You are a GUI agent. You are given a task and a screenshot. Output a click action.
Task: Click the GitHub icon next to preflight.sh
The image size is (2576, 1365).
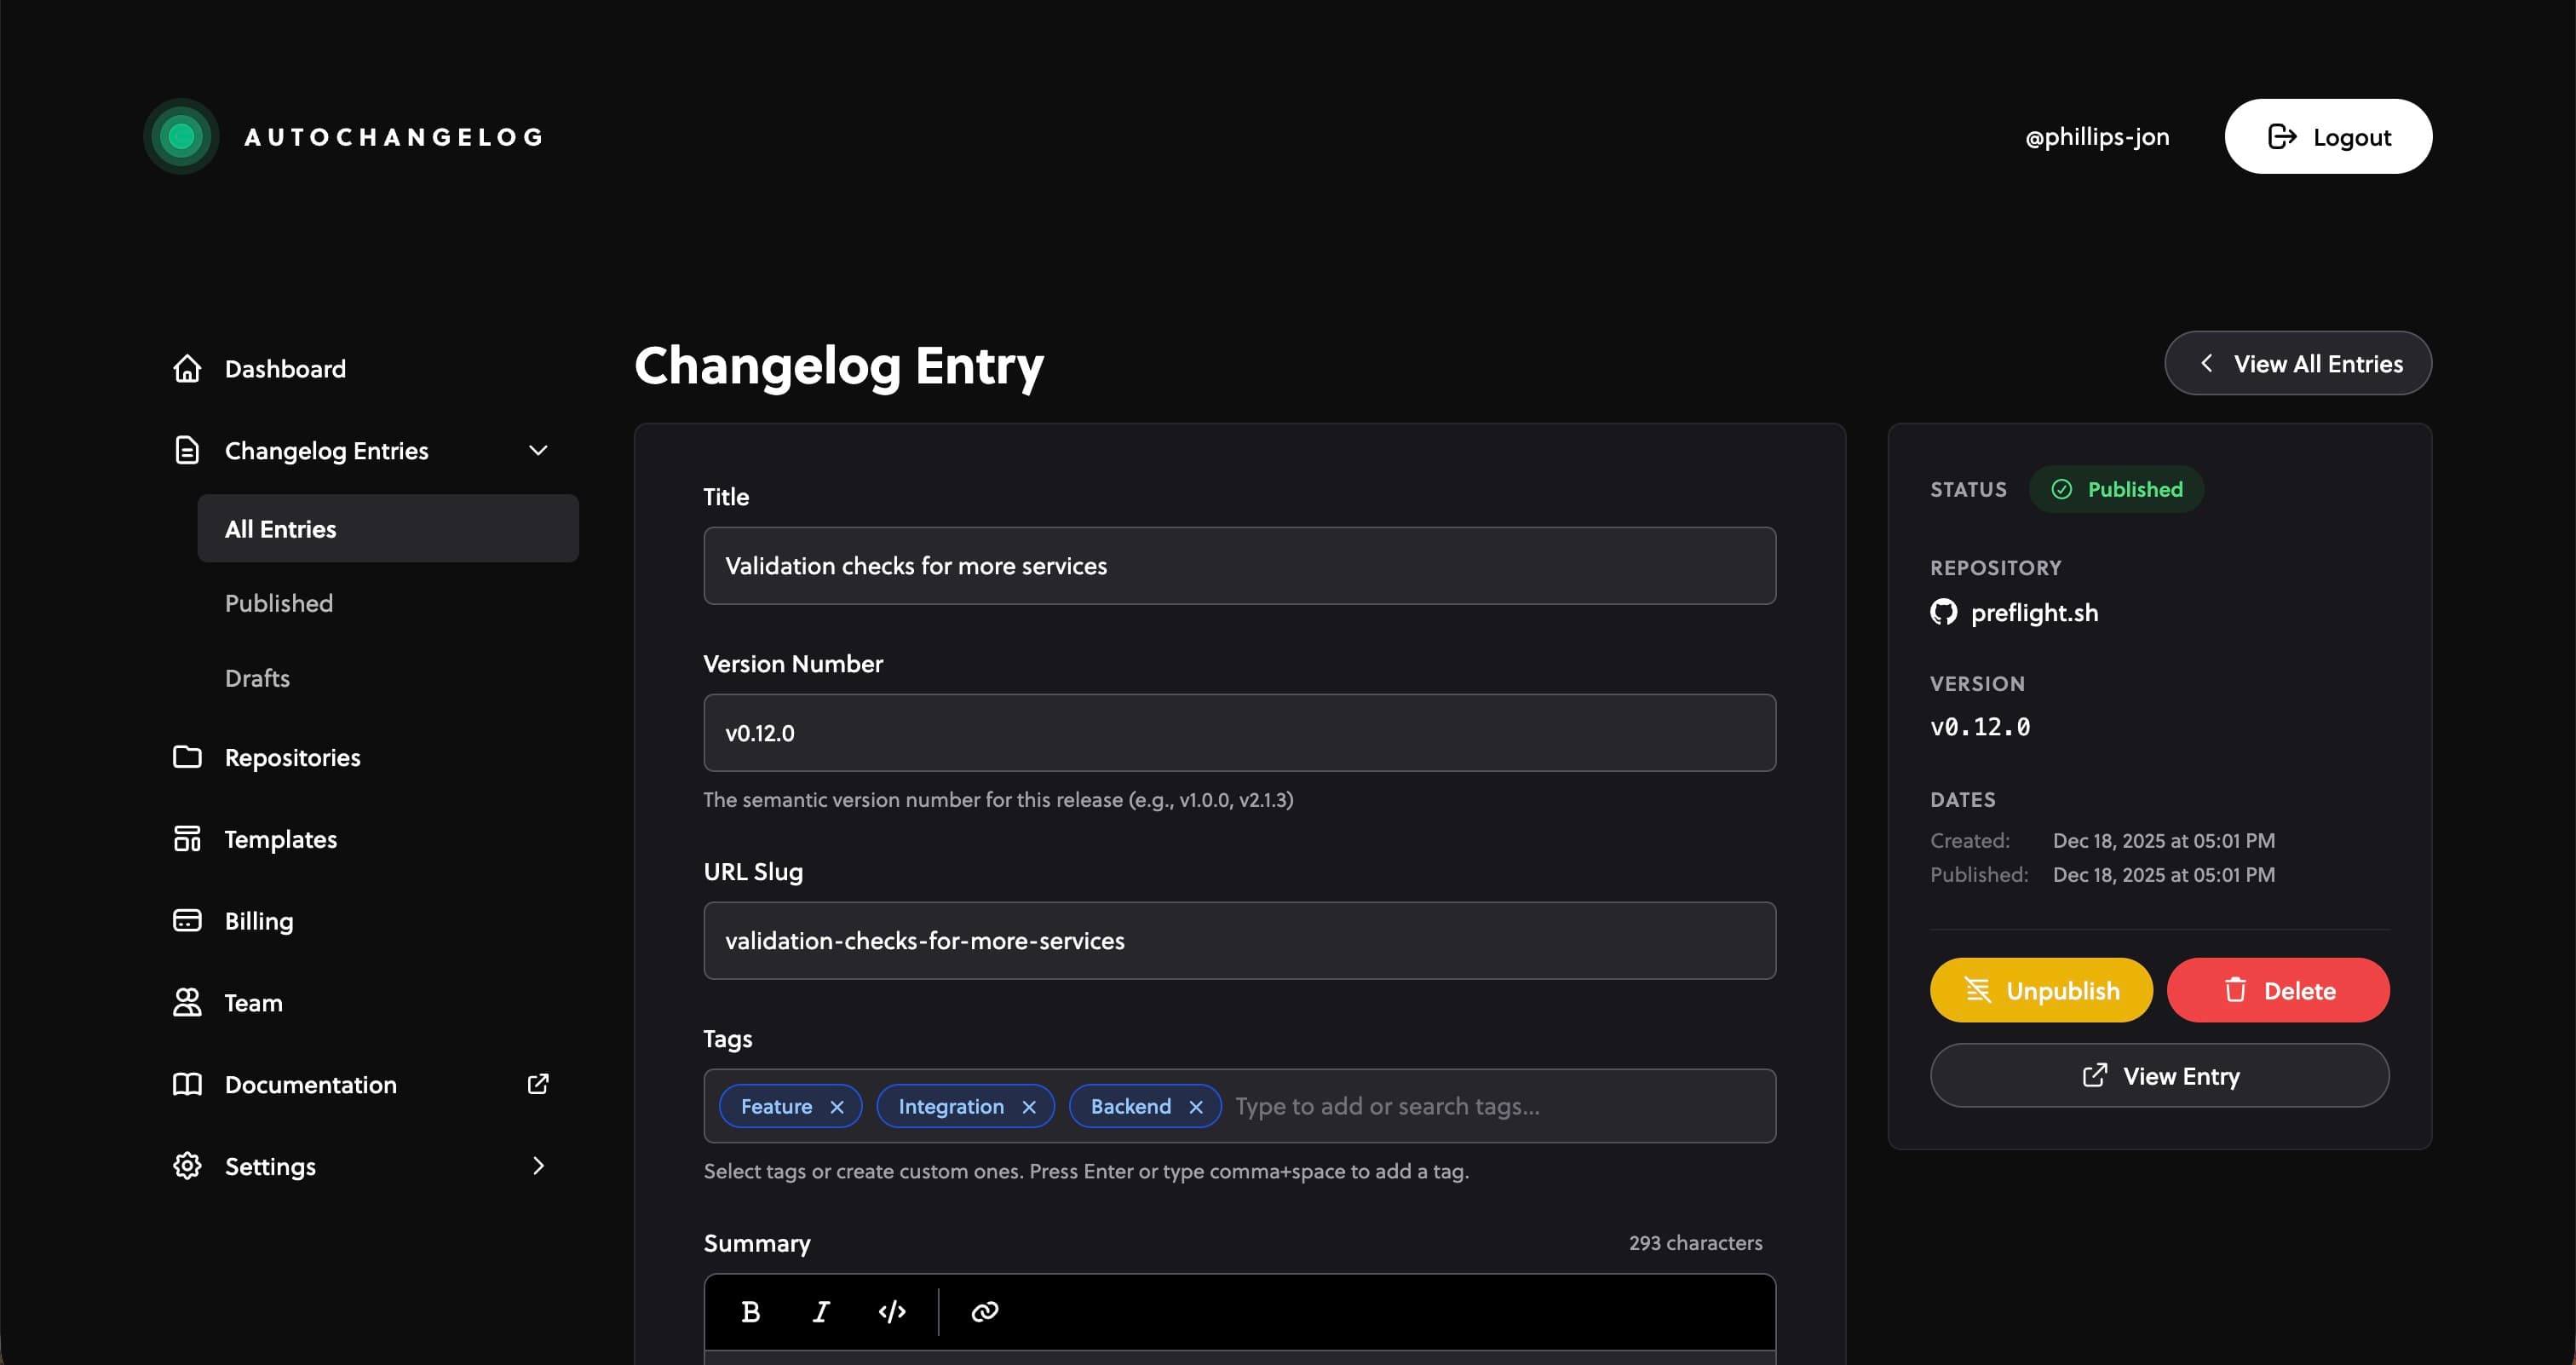click(x=1943, y=612)
